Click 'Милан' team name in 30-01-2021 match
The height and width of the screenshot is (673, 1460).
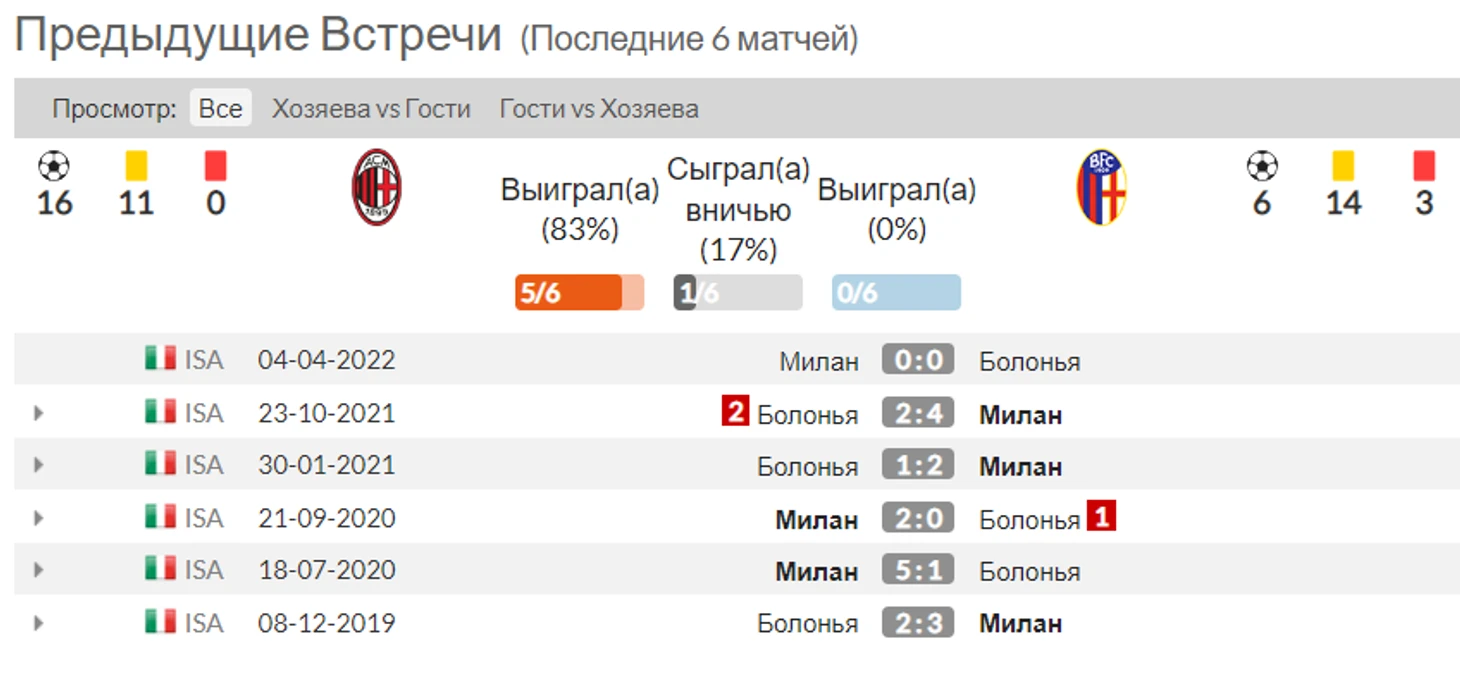click(1020, 466)
